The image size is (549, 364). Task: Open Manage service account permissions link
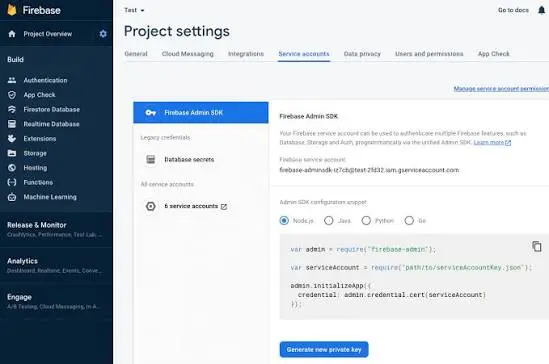point(501,89)
